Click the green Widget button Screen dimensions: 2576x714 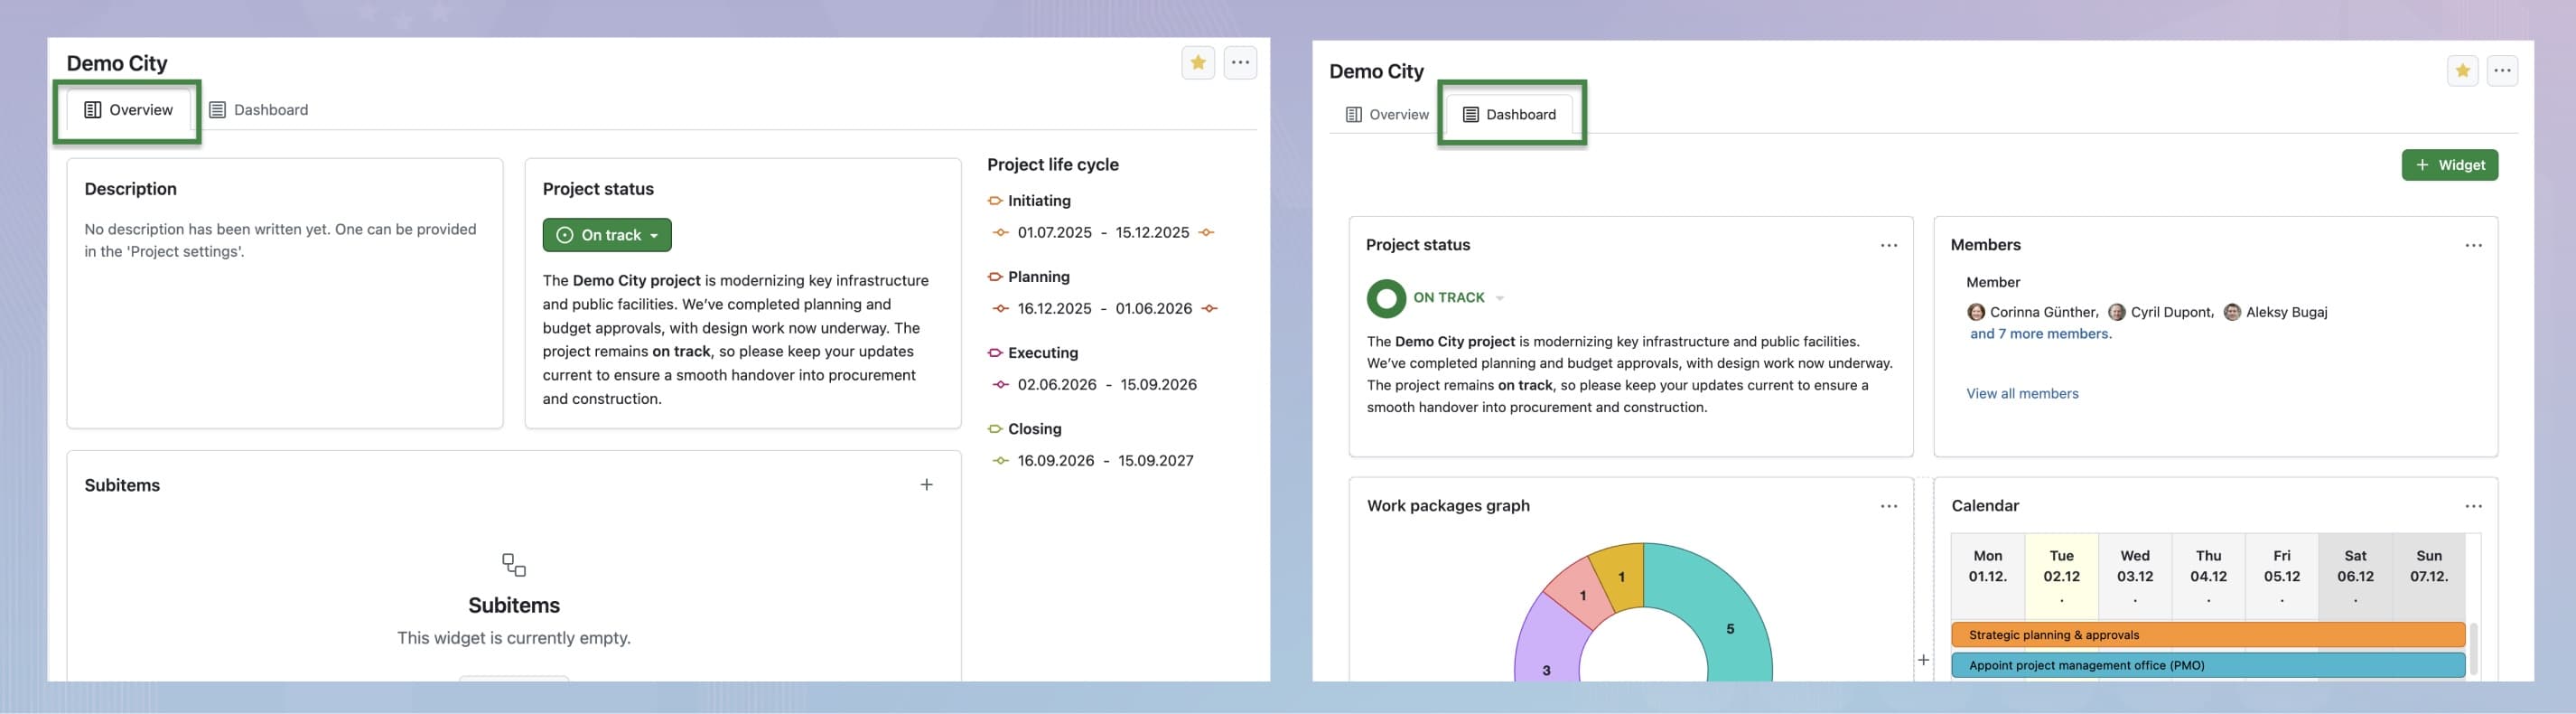[2449, 166]
